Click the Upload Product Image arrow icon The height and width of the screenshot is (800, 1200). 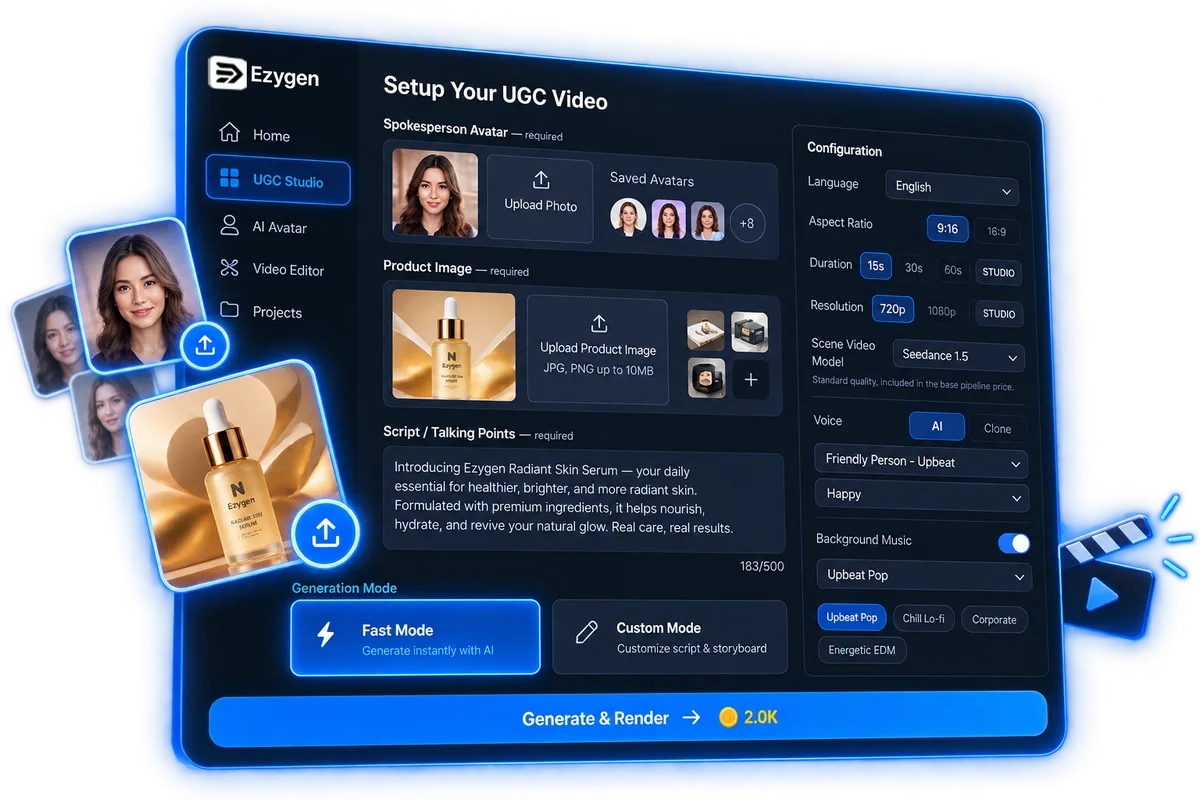point(599,324)
